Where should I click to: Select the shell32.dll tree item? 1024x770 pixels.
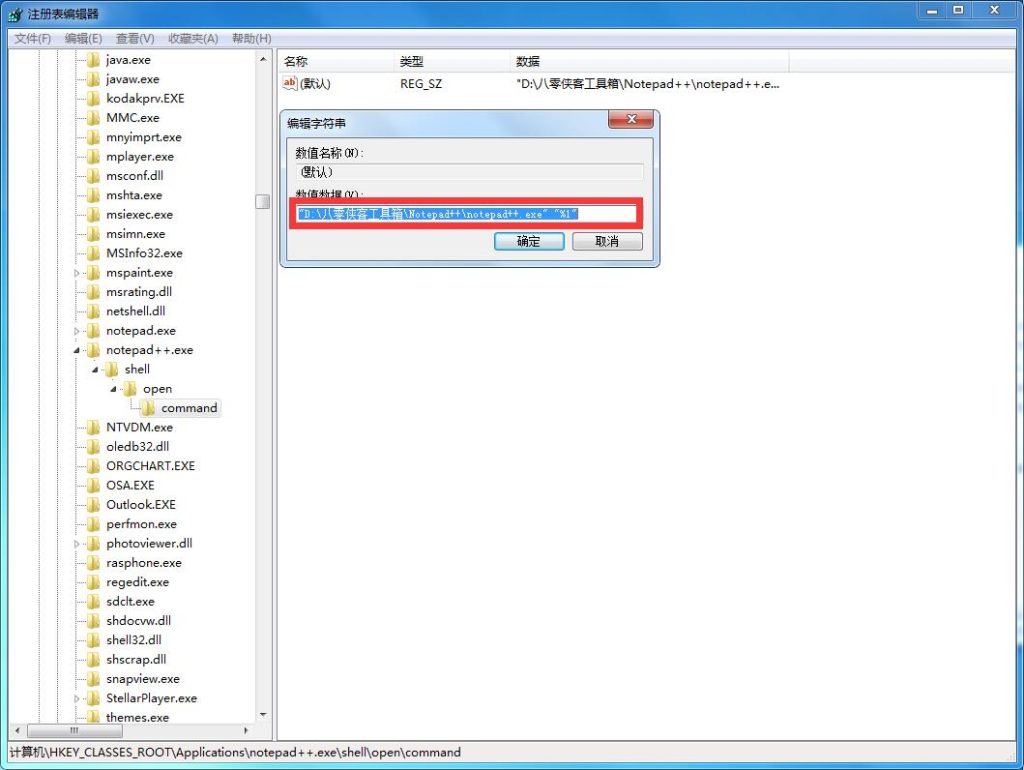pos(134,640)
